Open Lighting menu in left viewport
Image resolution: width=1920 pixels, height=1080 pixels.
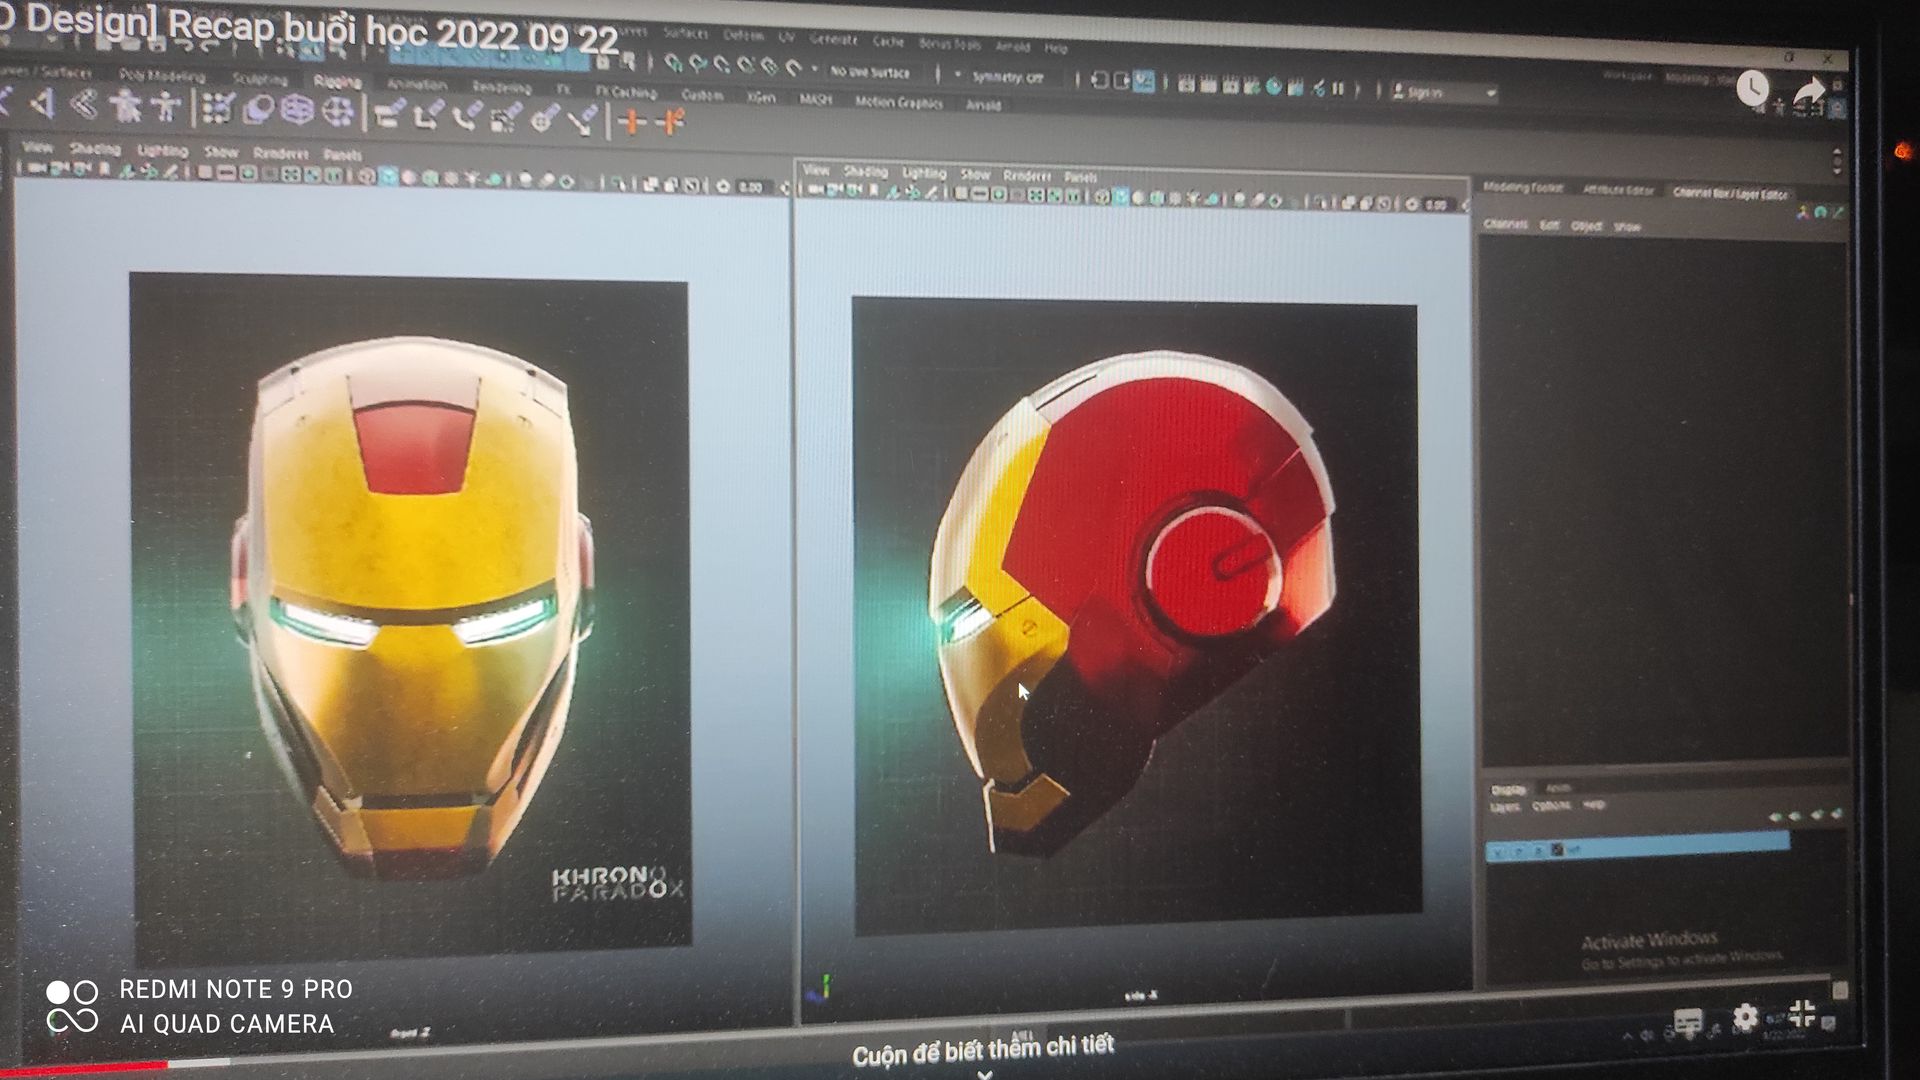coord(162,151)
